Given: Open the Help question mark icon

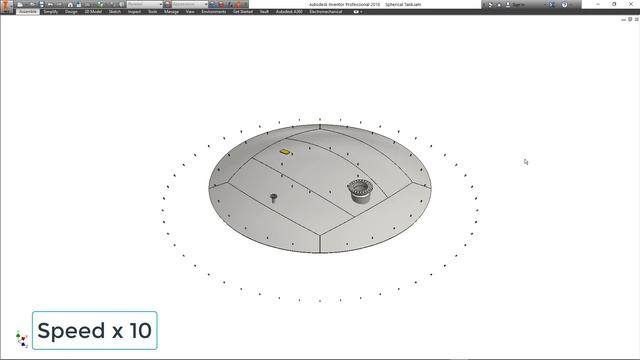Looking at the screenshot, I should pyautogui.click(x=564, y=4).
